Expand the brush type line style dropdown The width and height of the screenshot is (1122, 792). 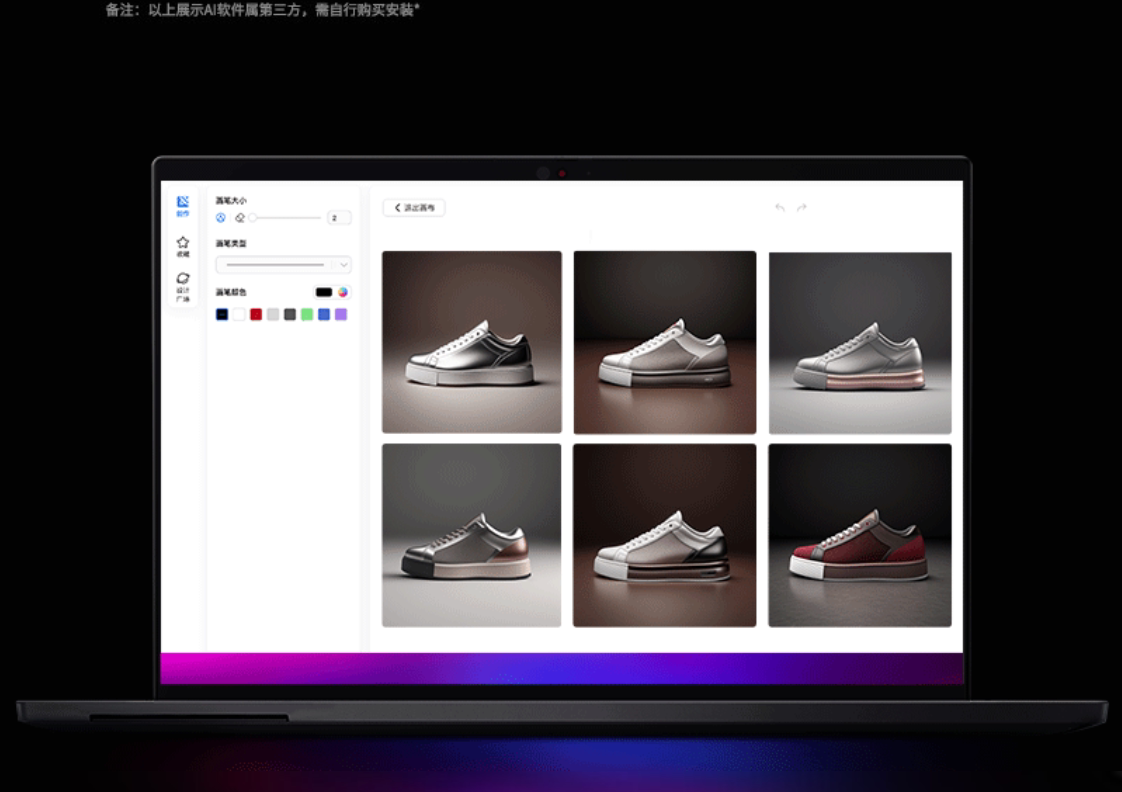point(283,265)
